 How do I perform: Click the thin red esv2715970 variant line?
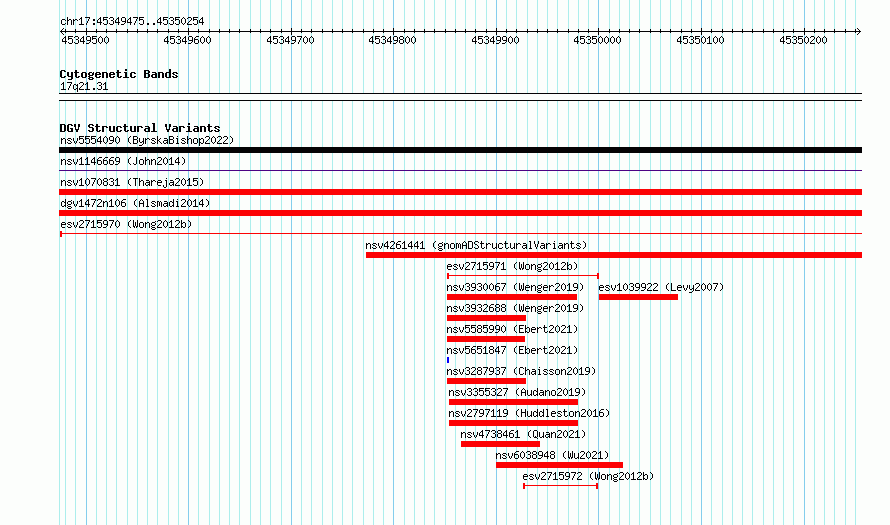pos(460,234)
